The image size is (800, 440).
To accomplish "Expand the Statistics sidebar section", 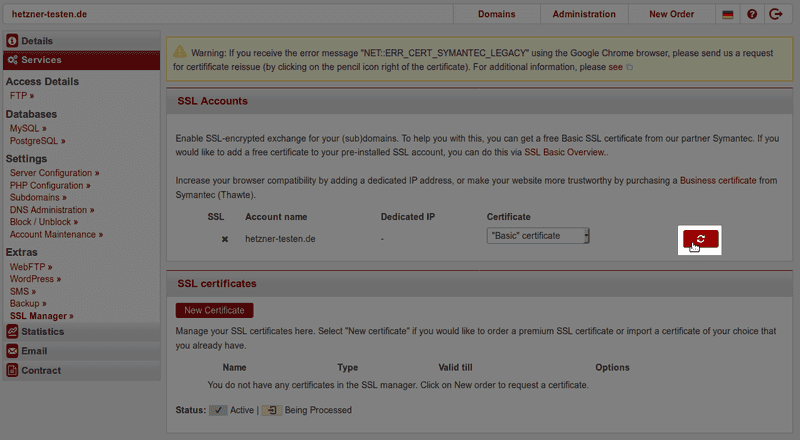I will (82, 332).
